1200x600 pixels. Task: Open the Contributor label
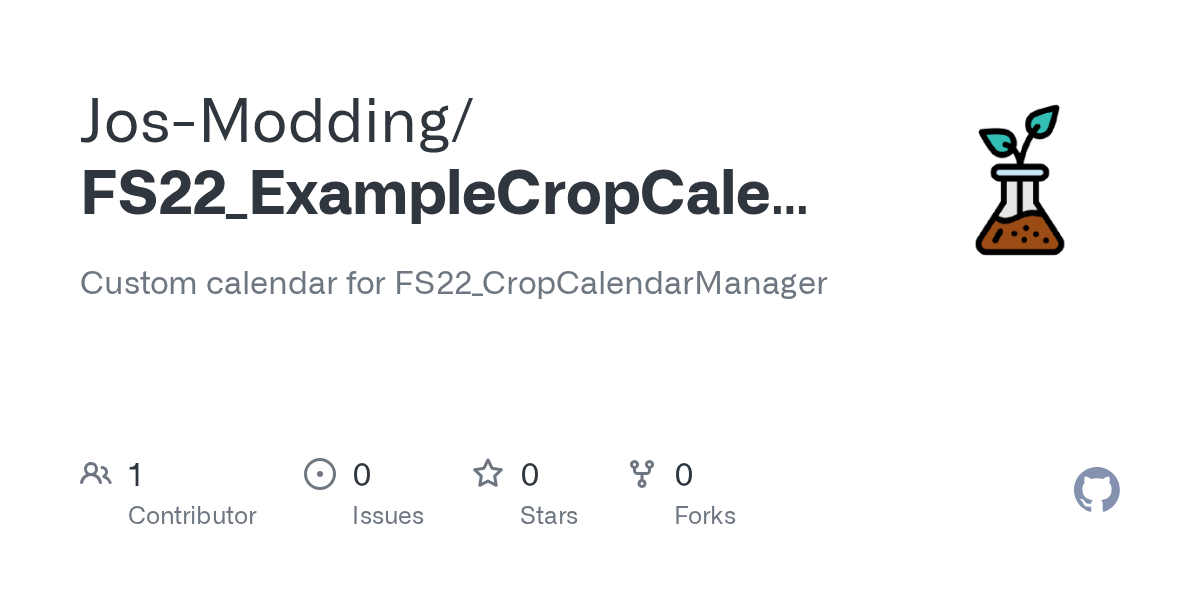192,516
